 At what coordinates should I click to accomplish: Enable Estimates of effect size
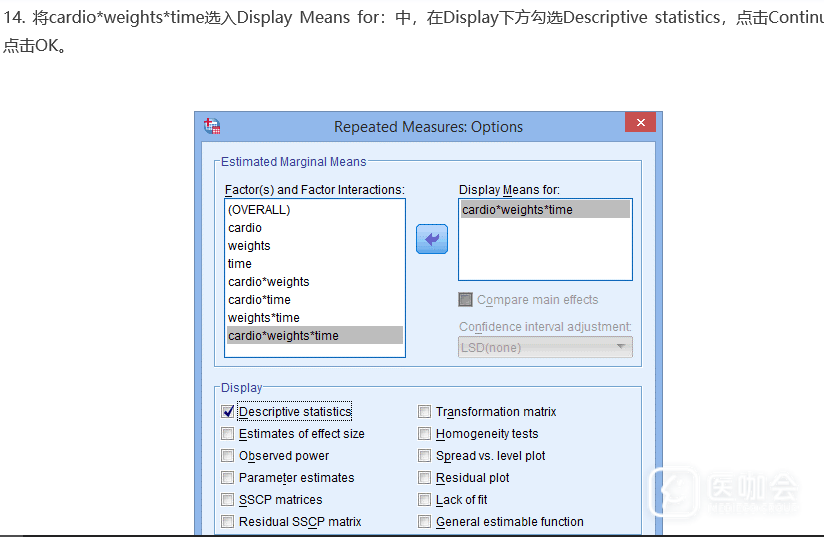[x=228, y=434]
